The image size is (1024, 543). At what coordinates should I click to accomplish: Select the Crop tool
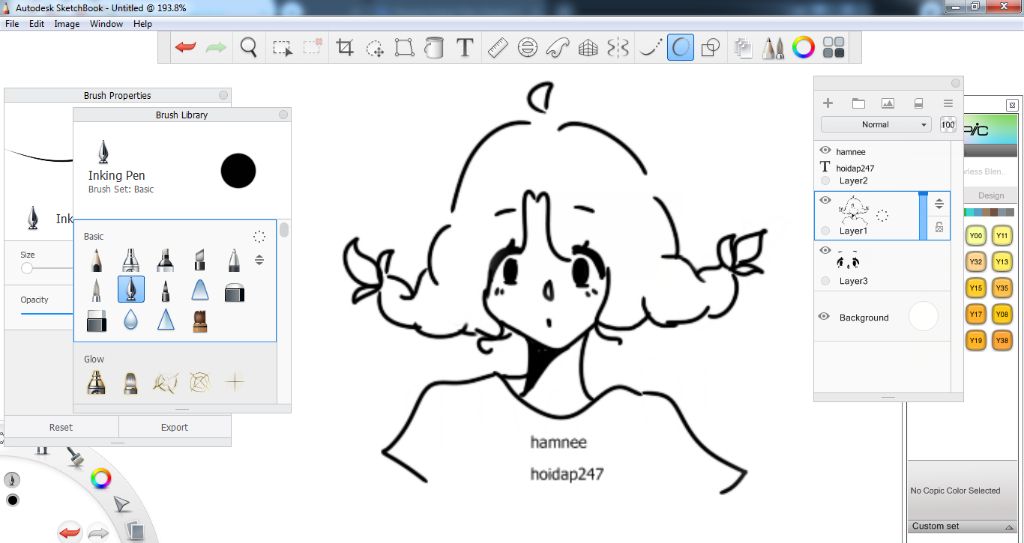pyautogui.click(x=344, y=47)
